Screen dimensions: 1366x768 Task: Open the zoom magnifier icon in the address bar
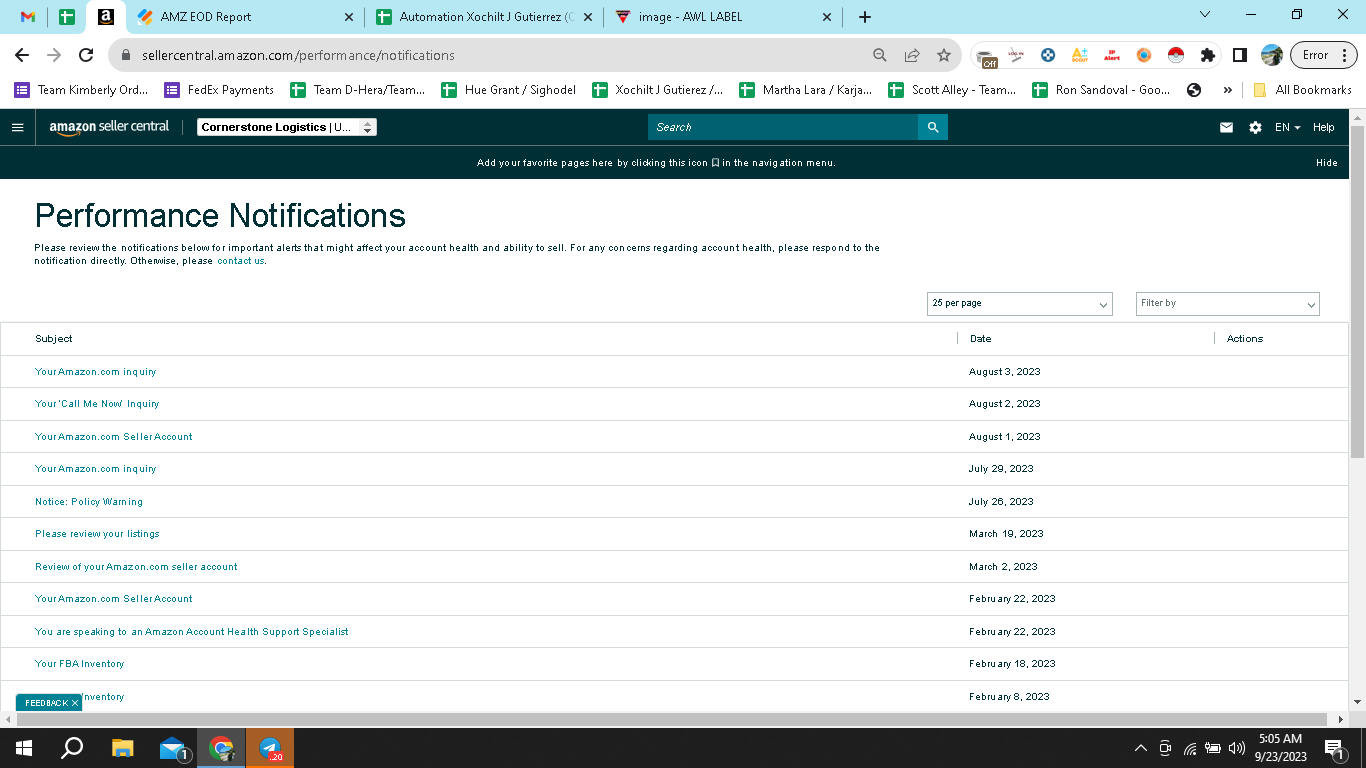880,55
